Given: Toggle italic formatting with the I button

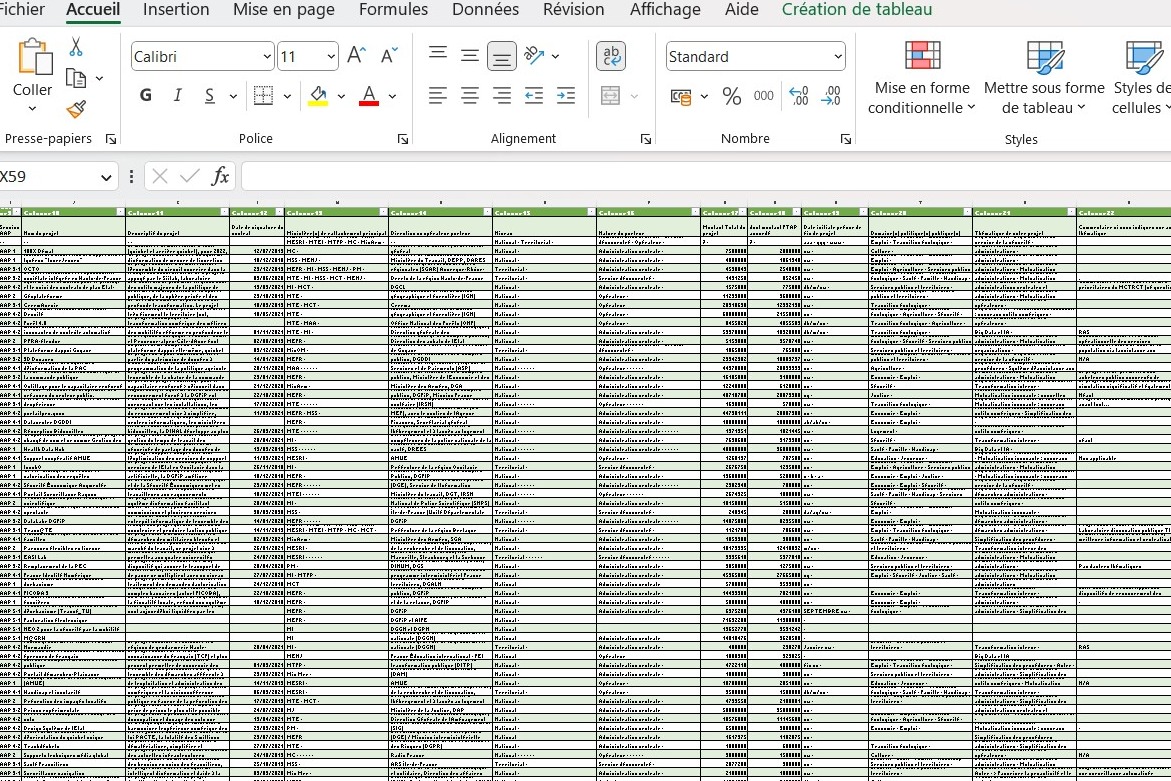Looking at the screenshot, I should pyautogui.click(x=178, y=96).
